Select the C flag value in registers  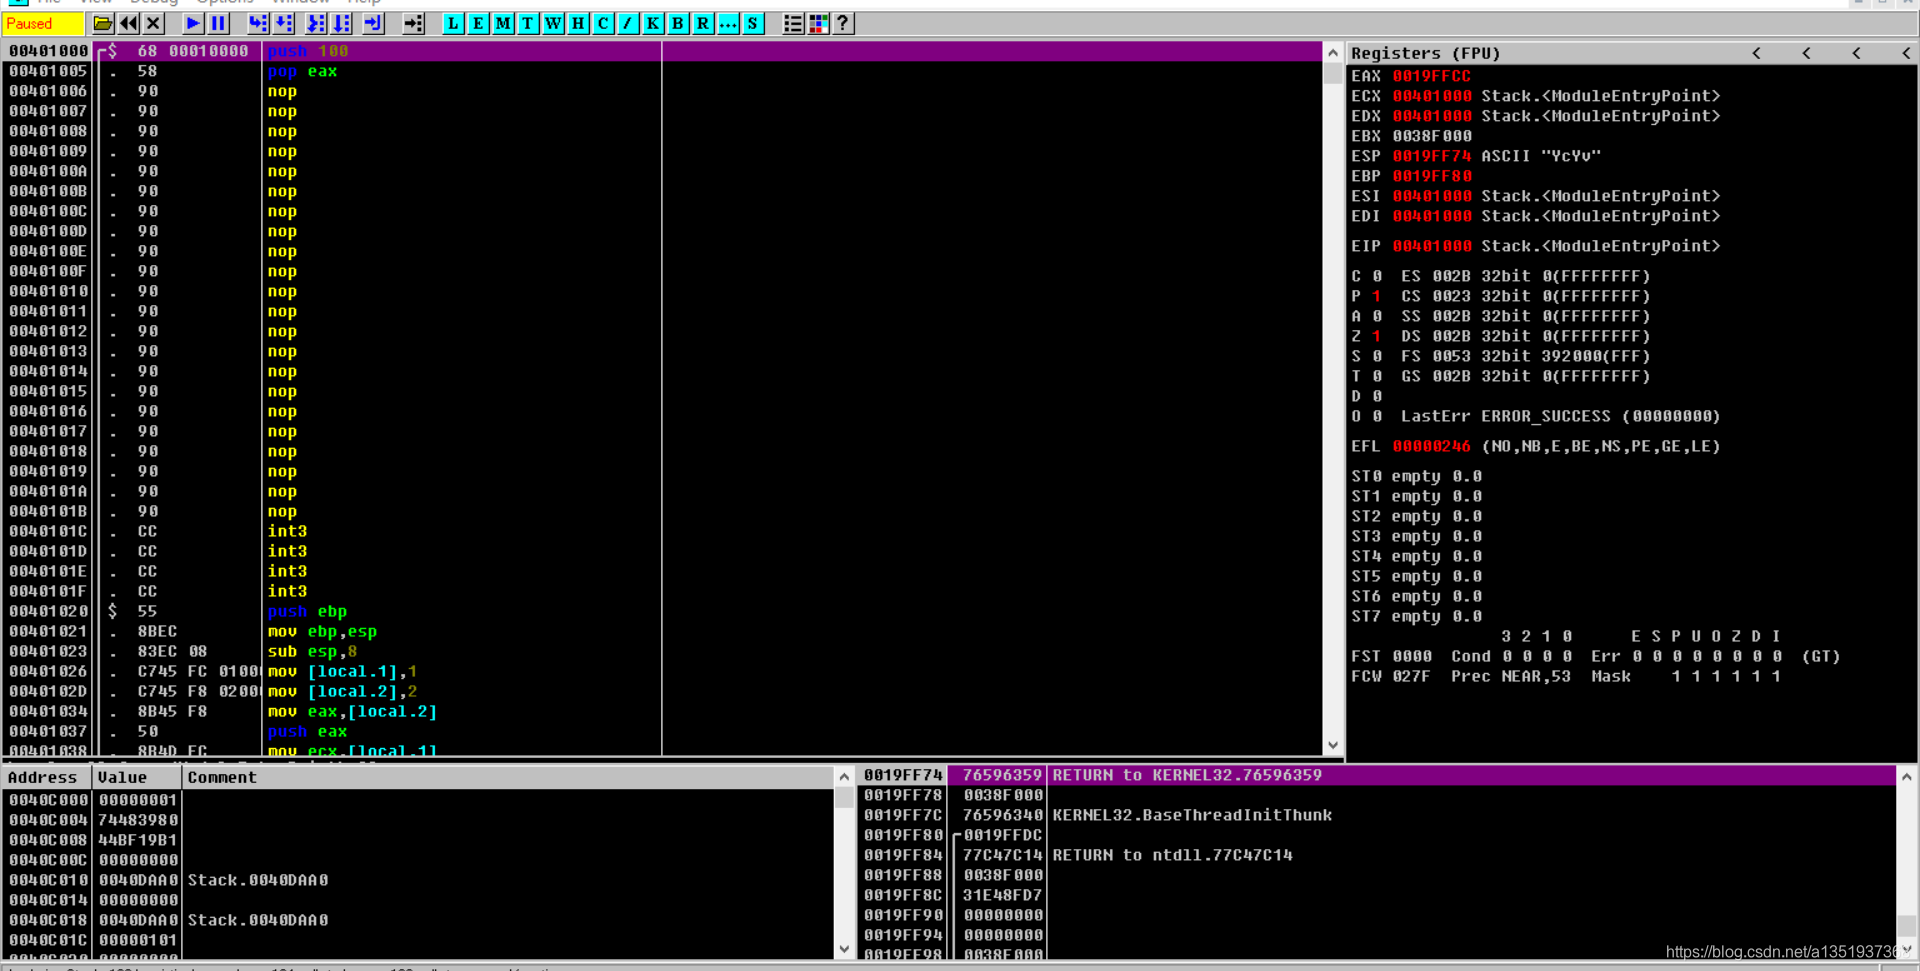coord(1377,276)
